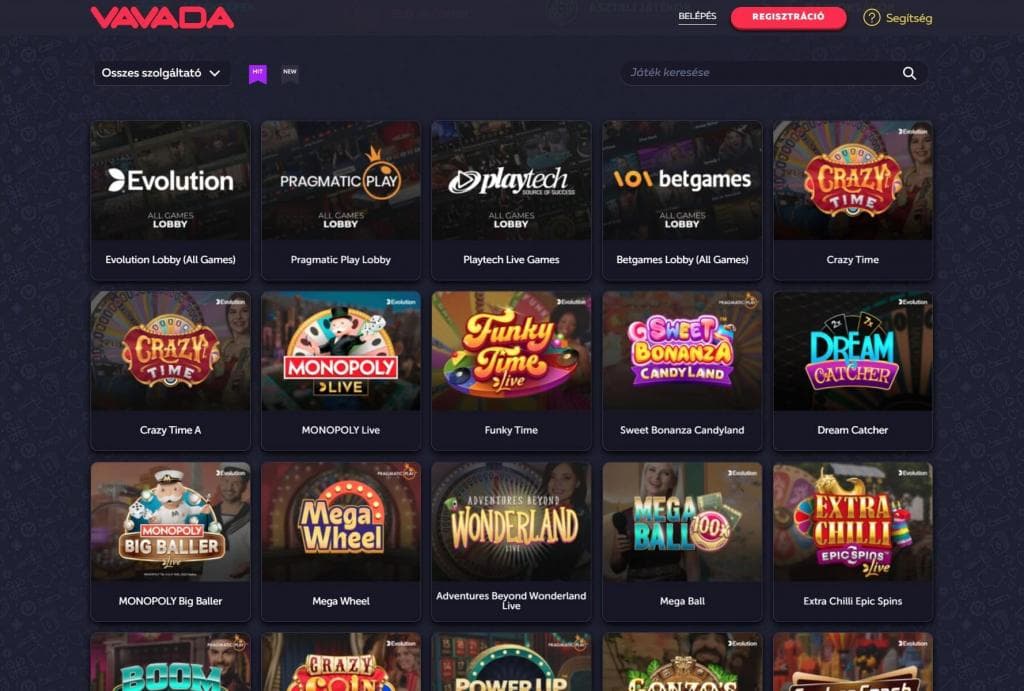Click the search magnifier icon
1024x691 pixels.
pos(909,73)
